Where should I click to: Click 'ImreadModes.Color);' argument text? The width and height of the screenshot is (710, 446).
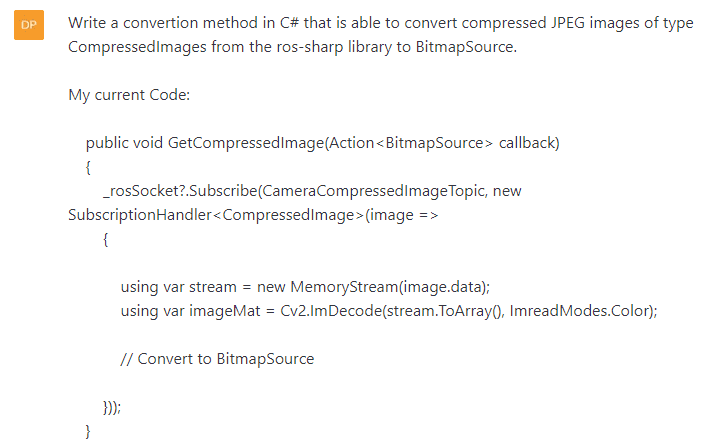pos(583,311)
